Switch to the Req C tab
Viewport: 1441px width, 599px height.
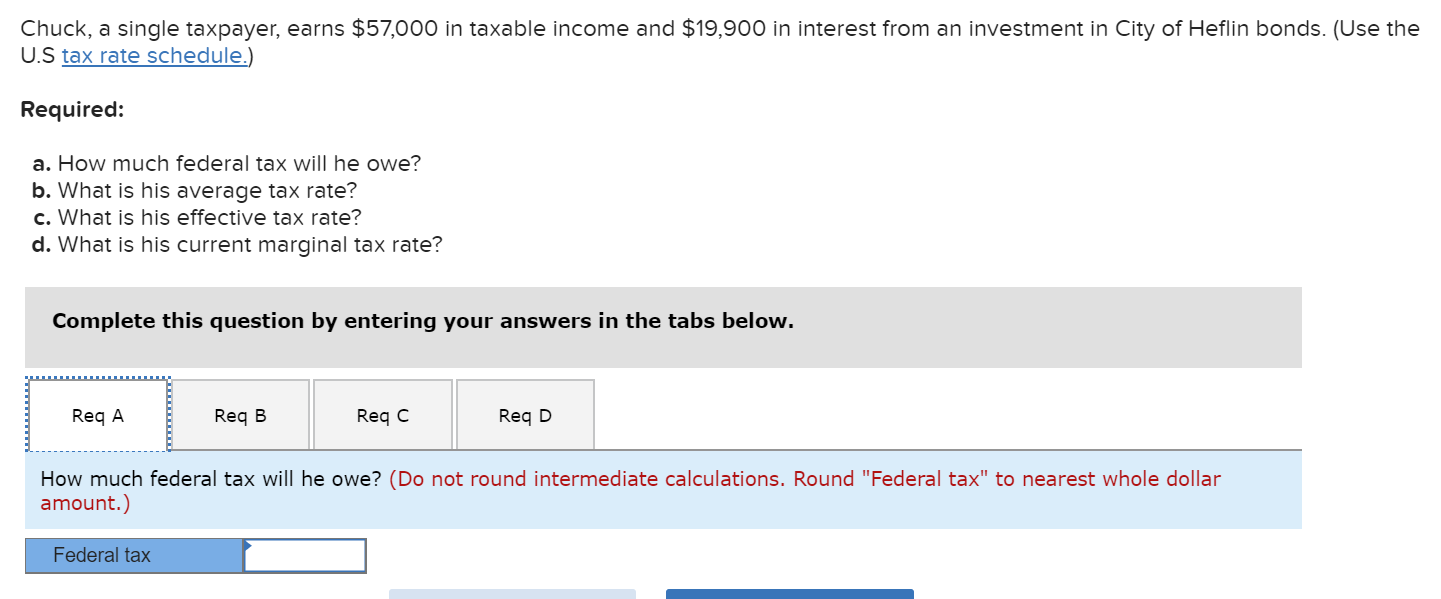(382, 414)
